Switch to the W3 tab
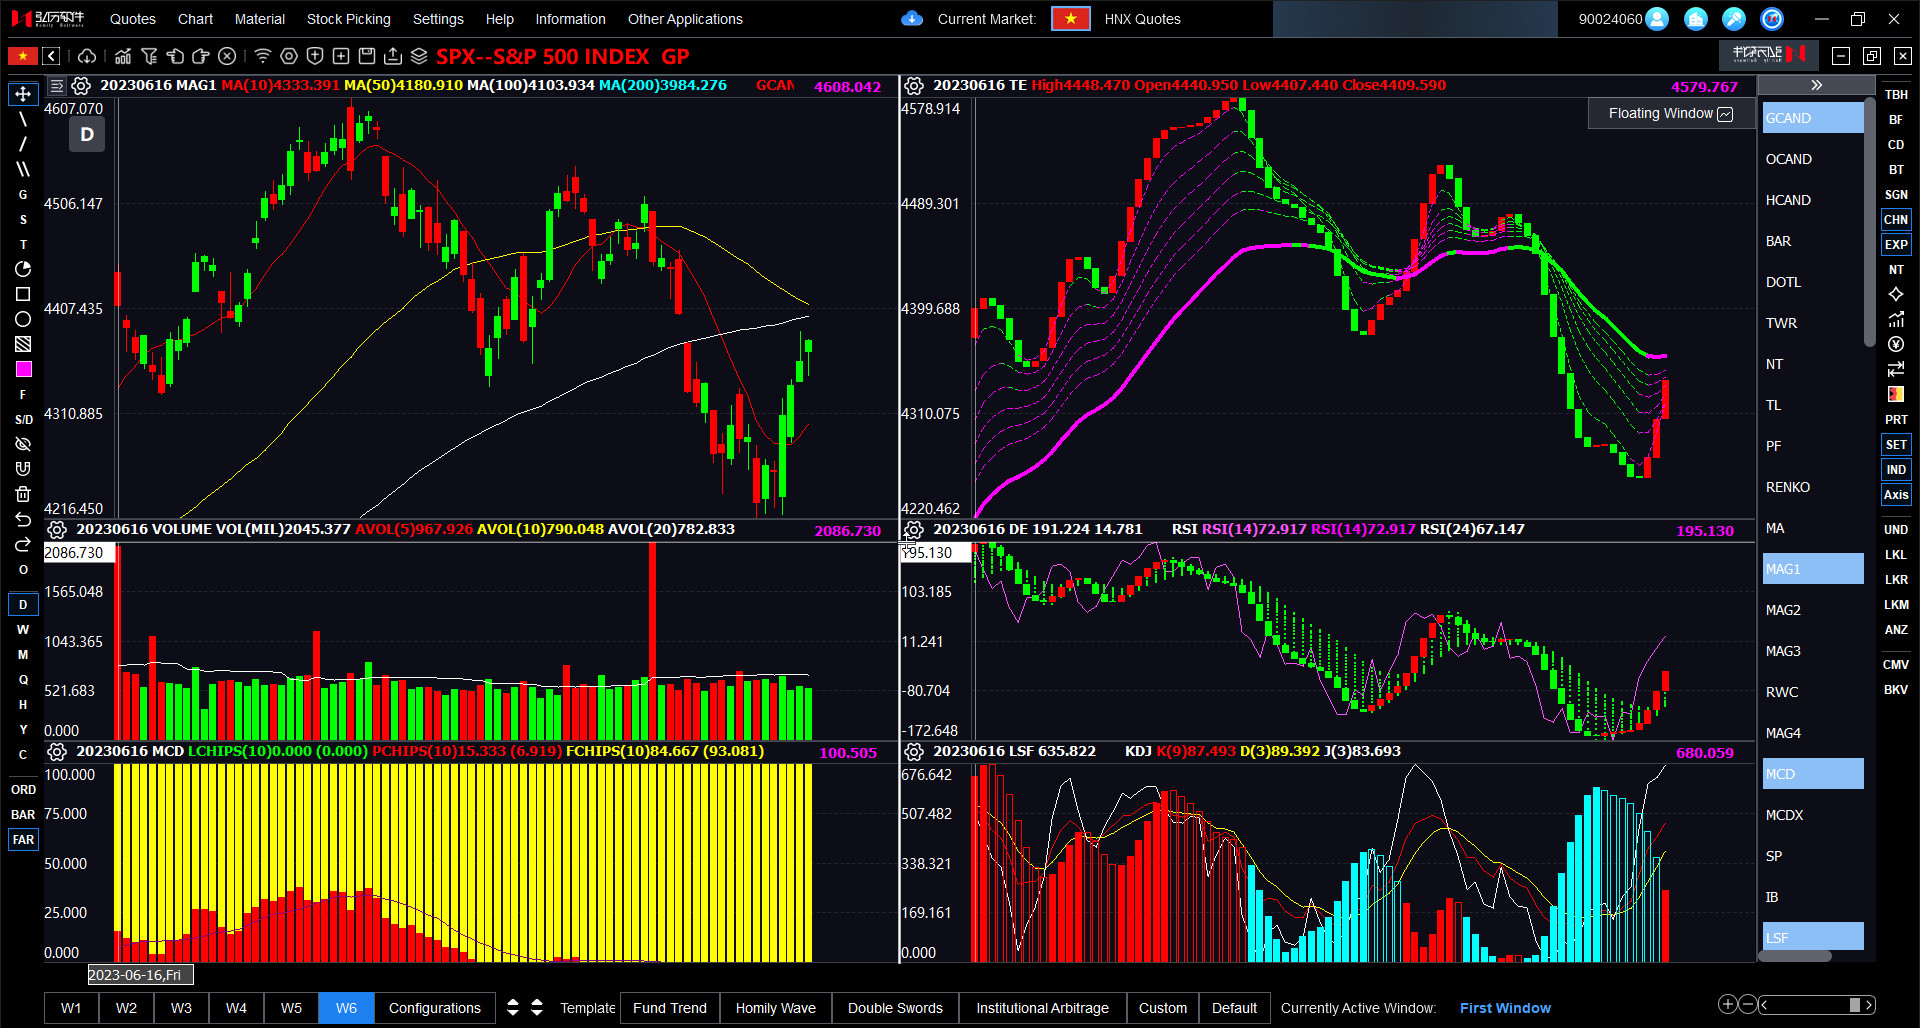Screen dimensions: 1920x1028 click(181, 1008)
